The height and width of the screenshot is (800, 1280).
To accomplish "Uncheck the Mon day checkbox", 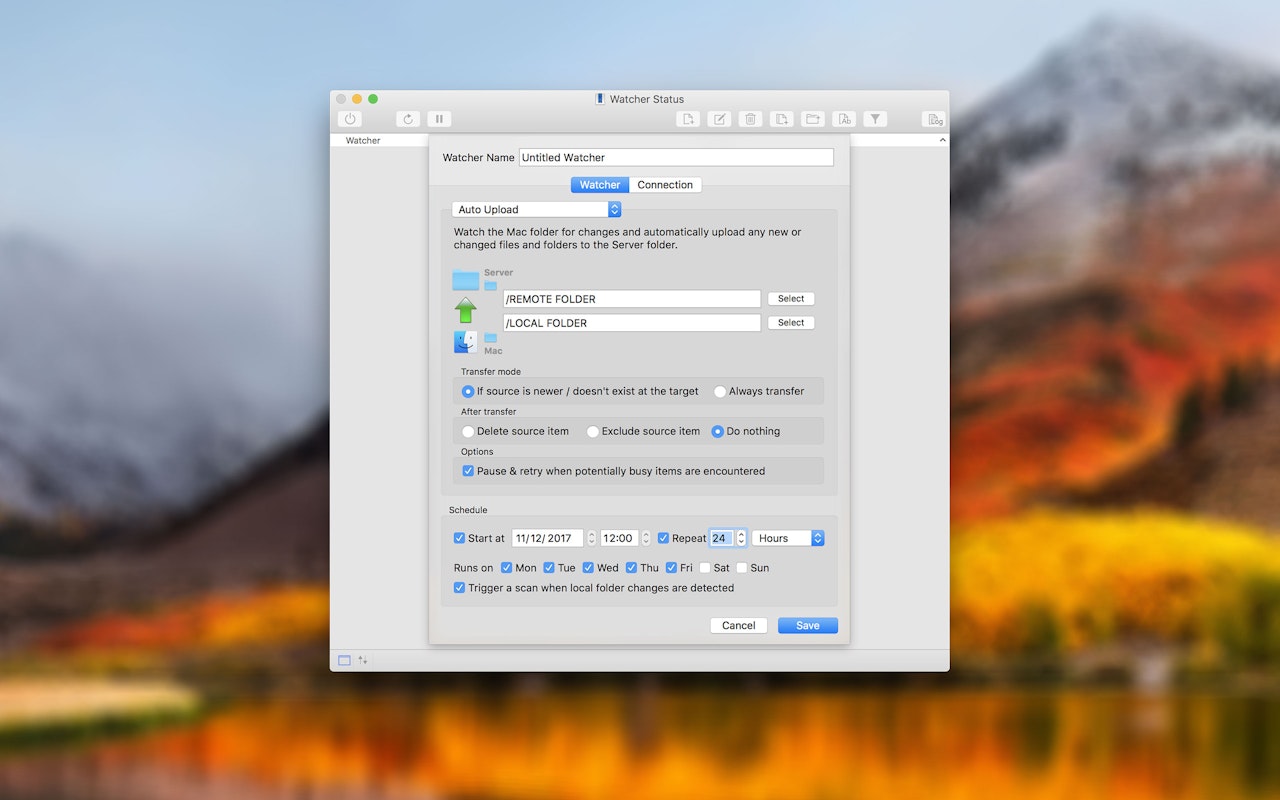I will [507, 568].
